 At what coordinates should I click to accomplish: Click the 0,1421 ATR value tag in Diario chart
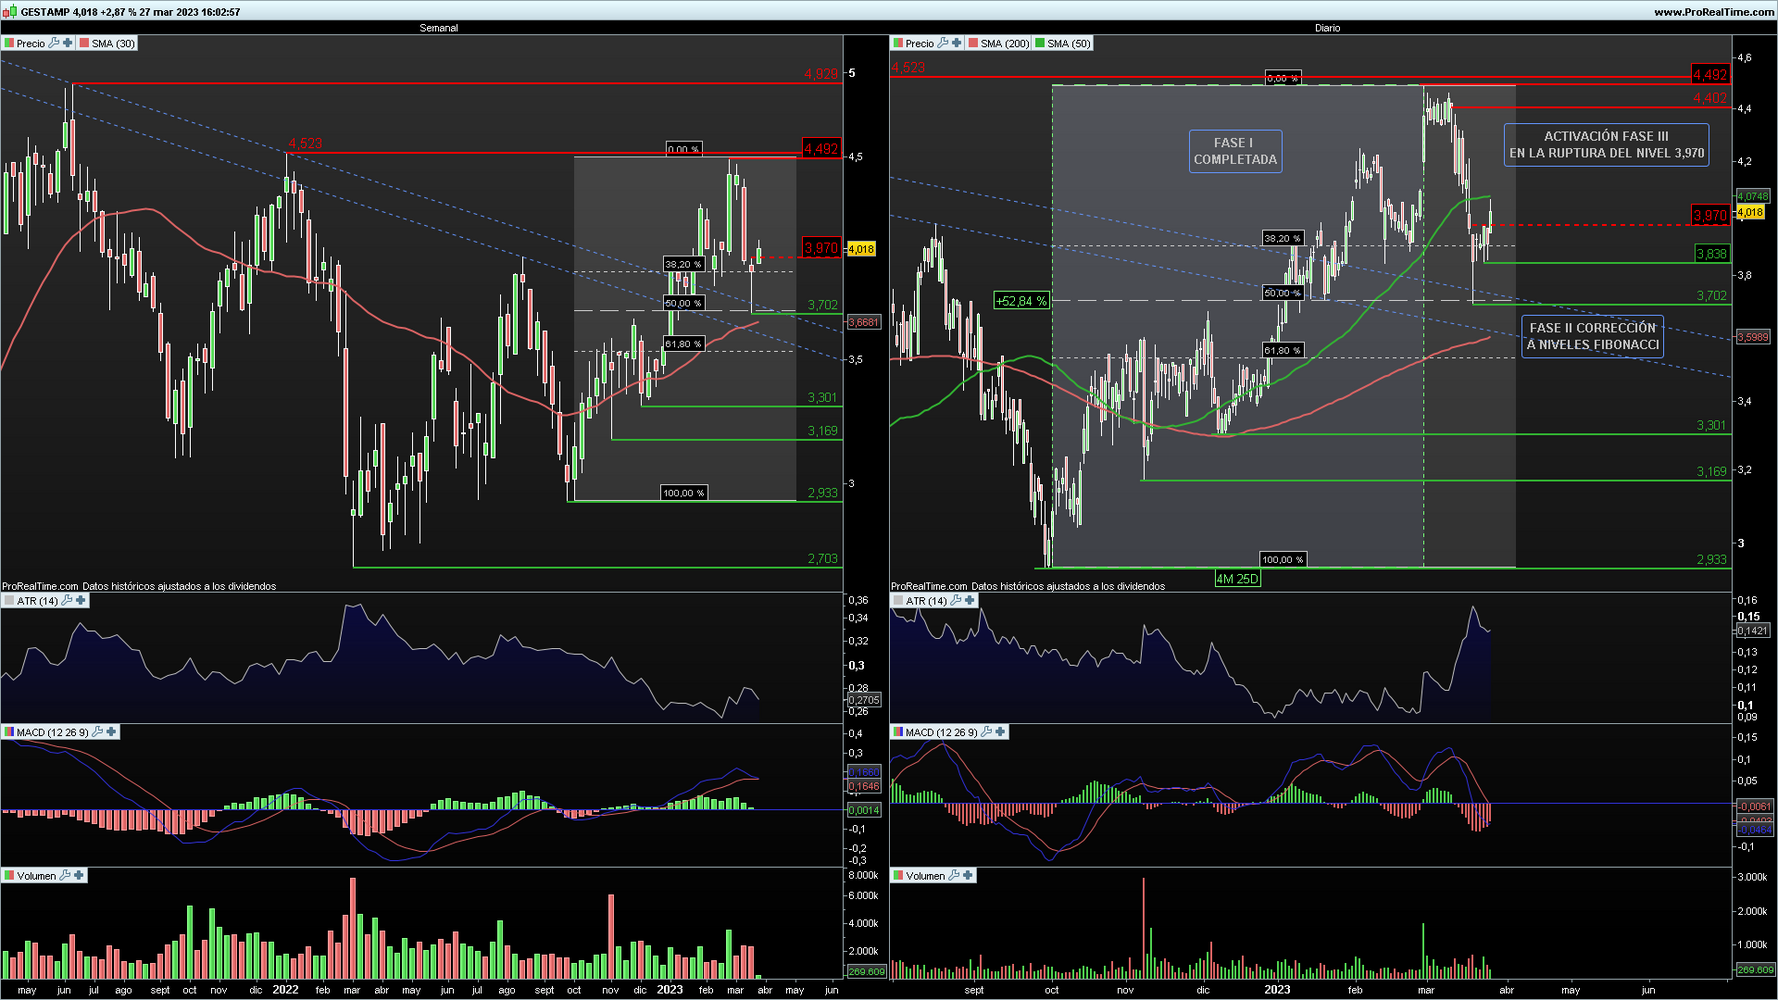coord(1752,631)
